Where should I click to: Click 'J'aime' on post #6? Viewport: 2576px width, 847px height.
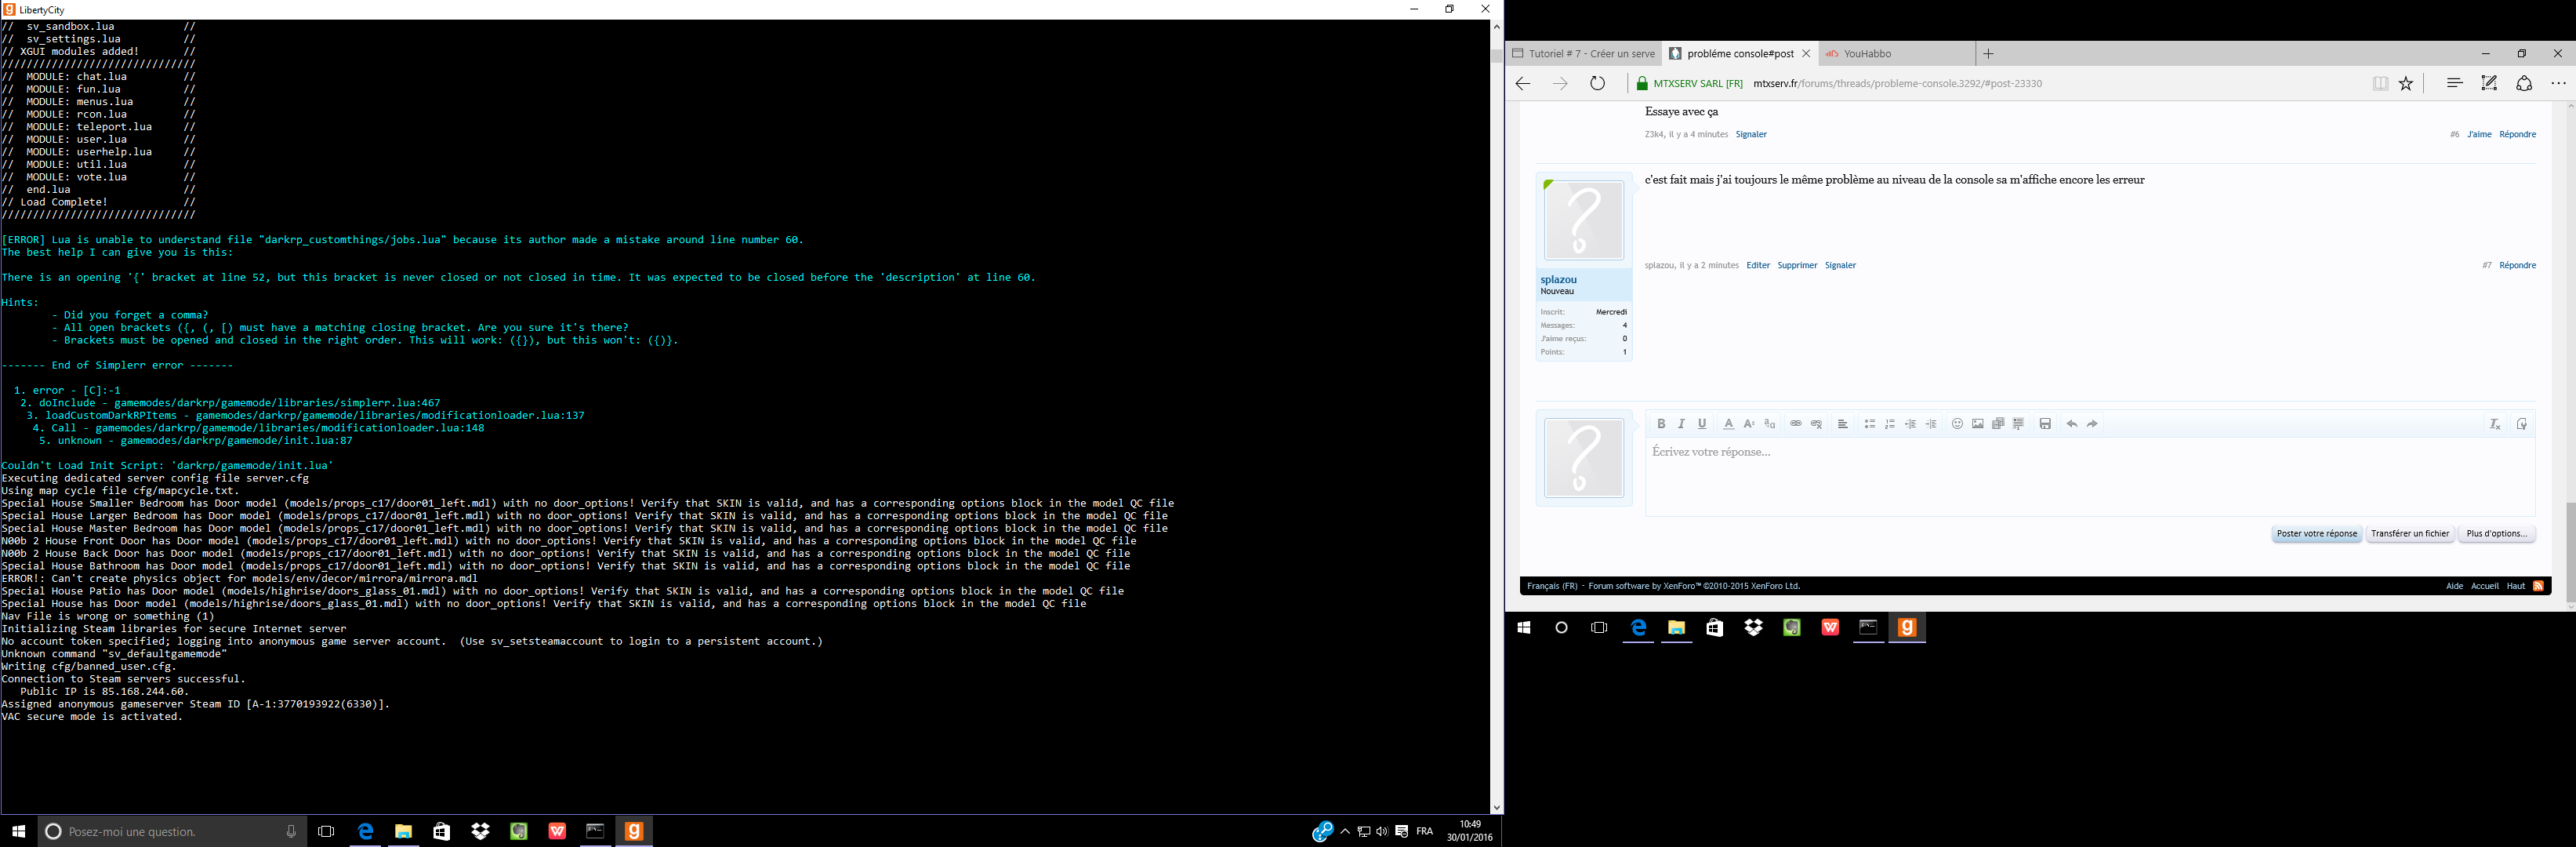[x=2479, y=135]
